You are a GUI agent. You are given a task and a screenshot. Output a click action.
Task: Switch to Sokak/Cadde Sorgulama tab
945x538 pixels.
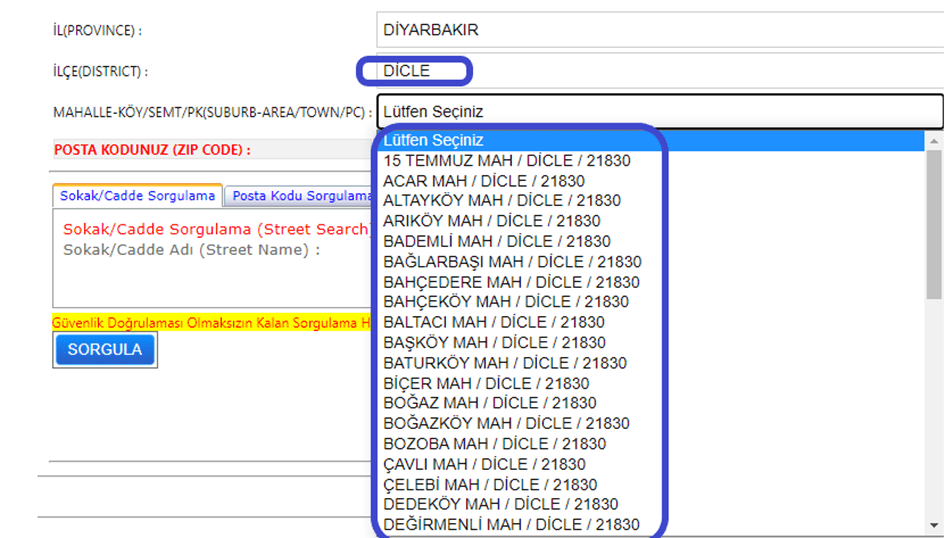(x=137, y=196)
